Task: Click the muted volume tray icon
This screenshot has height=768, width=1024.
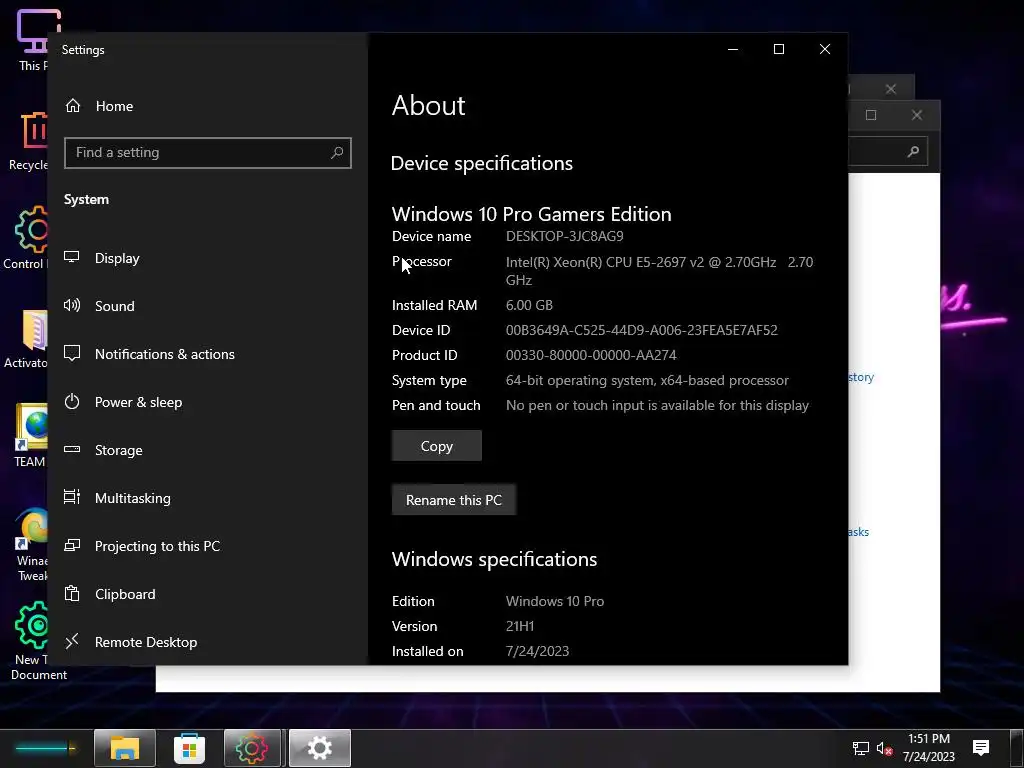Action: coord(884,748)
